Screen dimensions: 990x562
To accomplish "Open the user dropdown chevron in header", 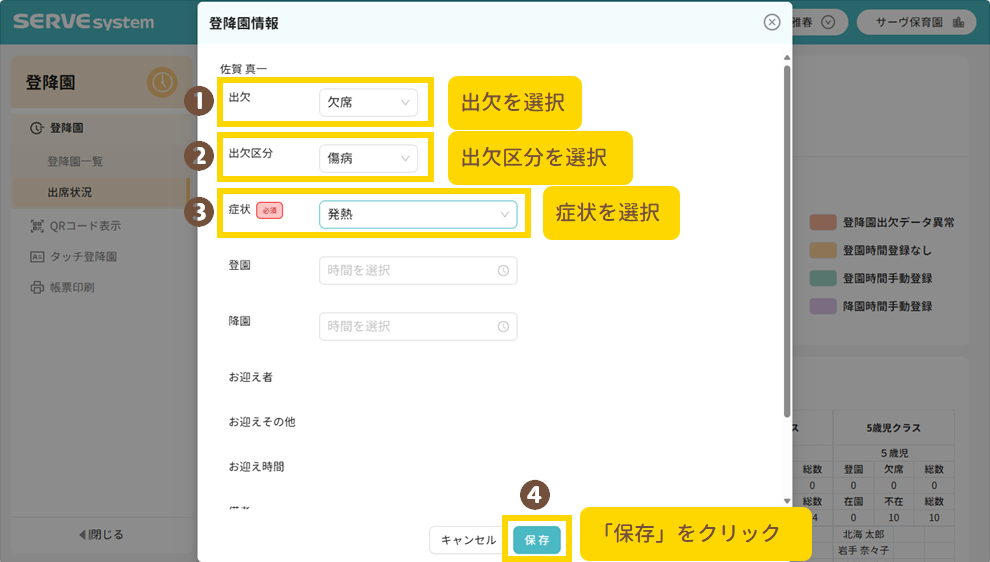I will [x=827, y=23].
